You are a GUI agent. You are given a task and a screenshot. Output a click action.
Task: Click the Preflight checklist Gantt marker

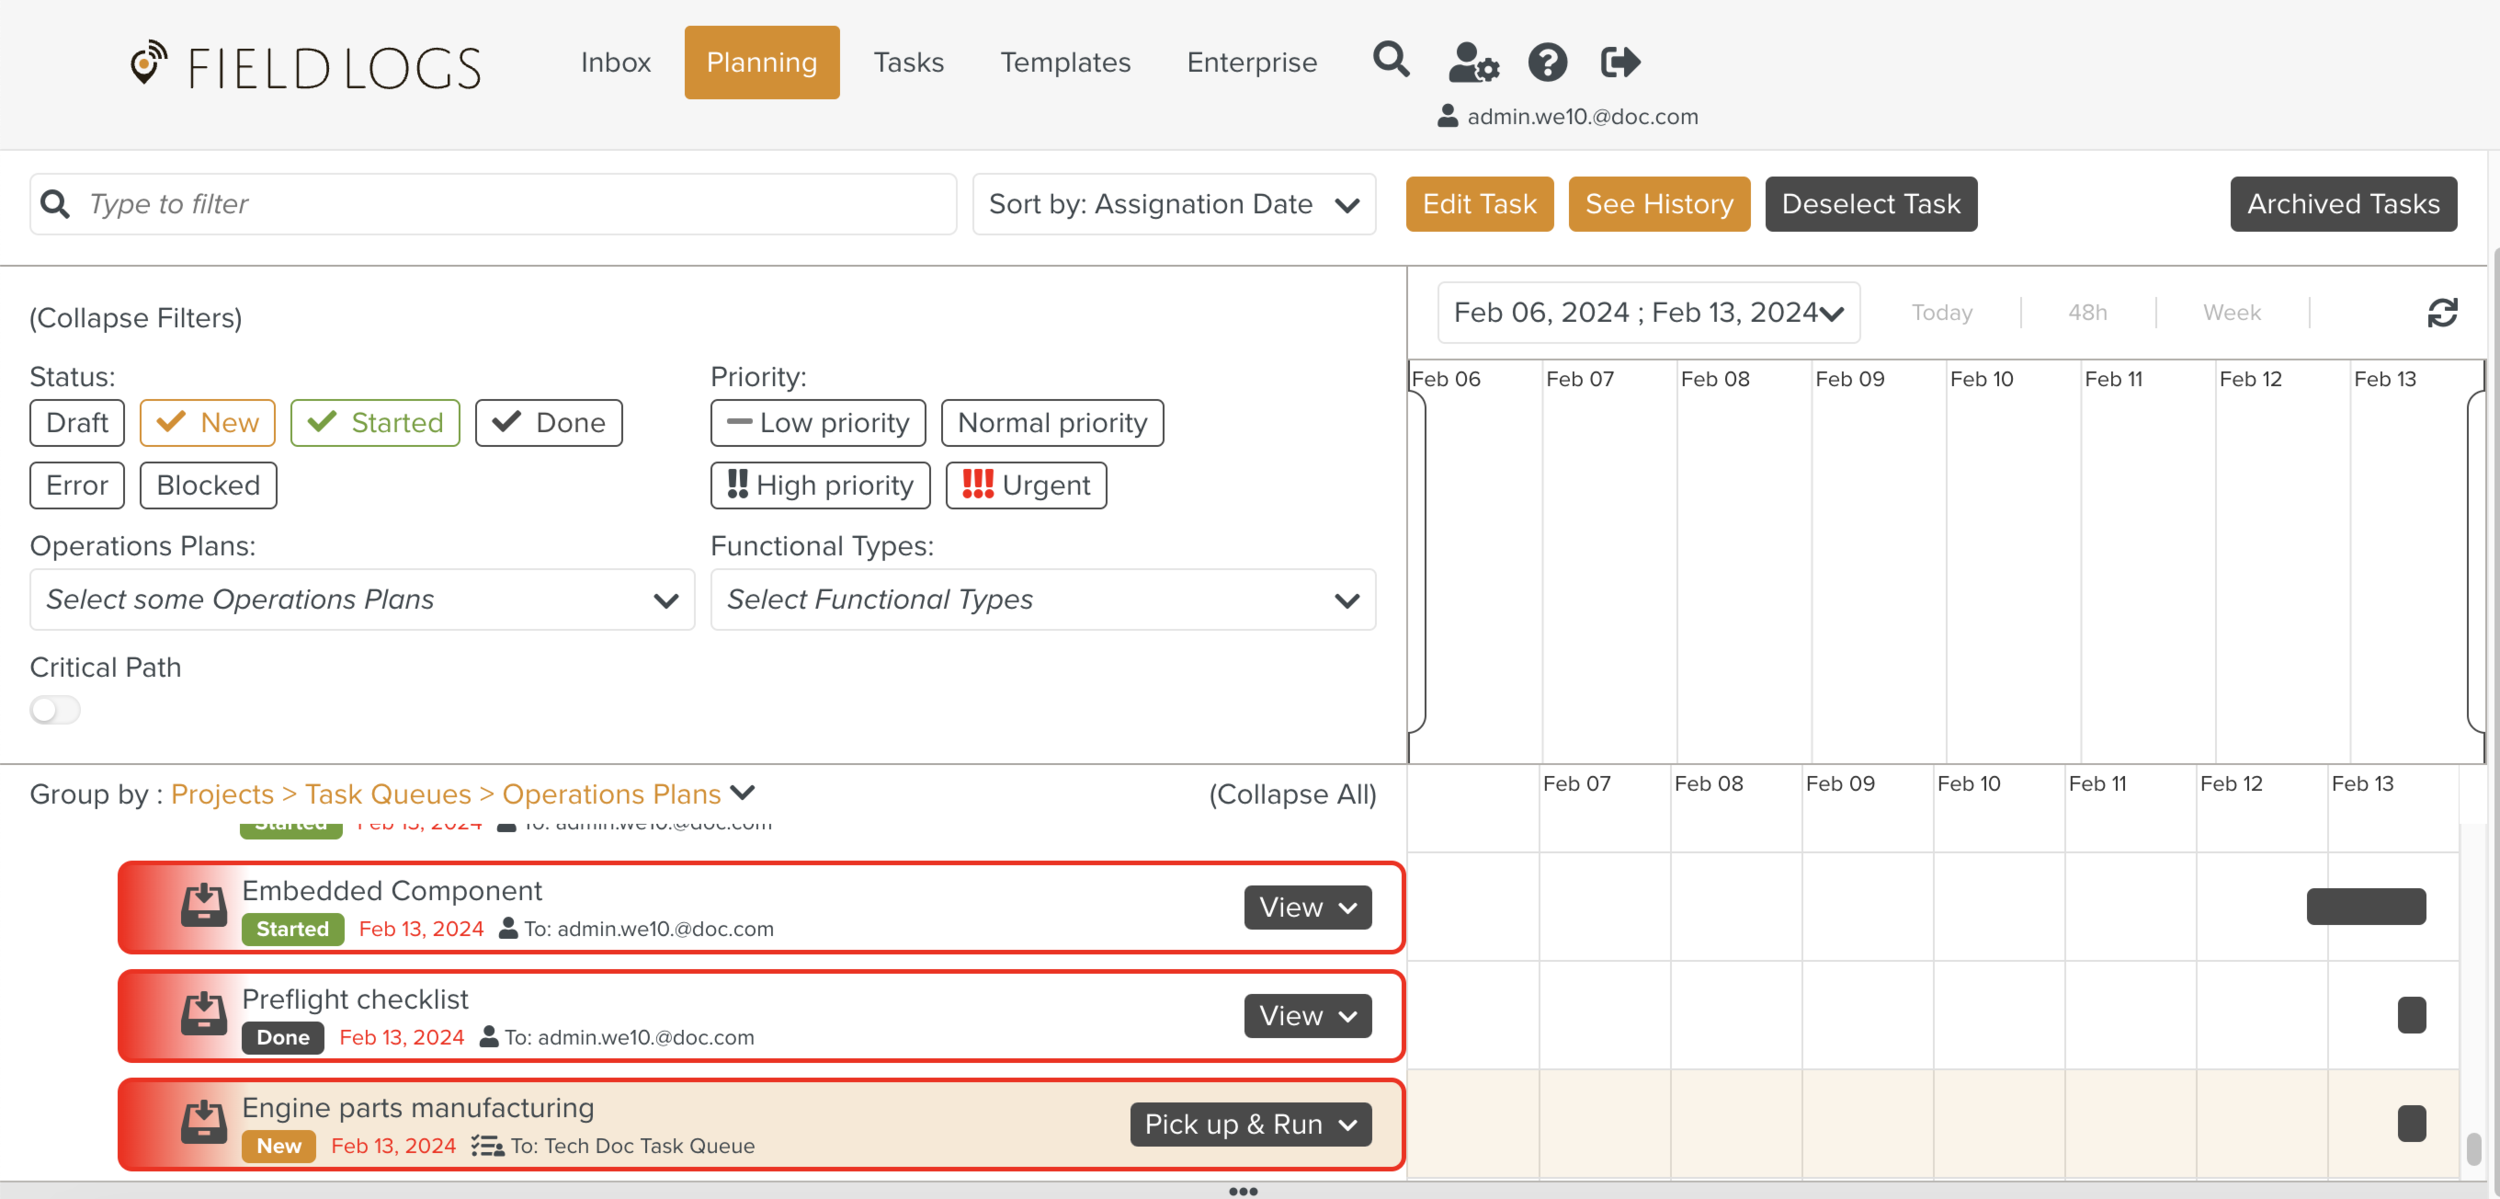2411,1015
